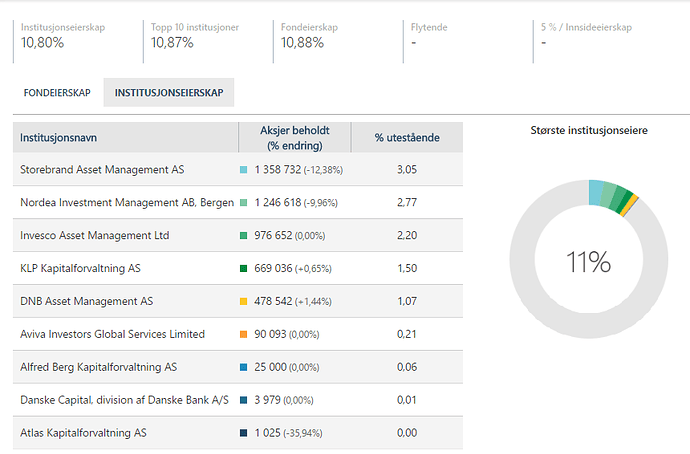Select Aviva Investors Global Services Limited name
The height and width of the screenshot is (454, 690).
click(x=112, y=334)
